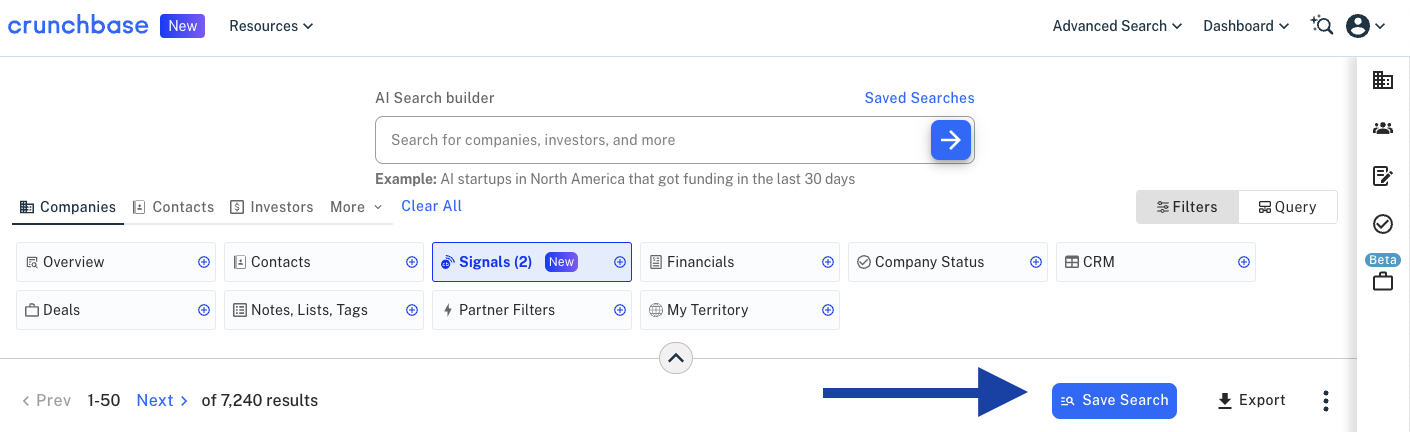Open the three-dot more options menu
This screenshot has width=1410, height=432.
tap(1326, 401)
